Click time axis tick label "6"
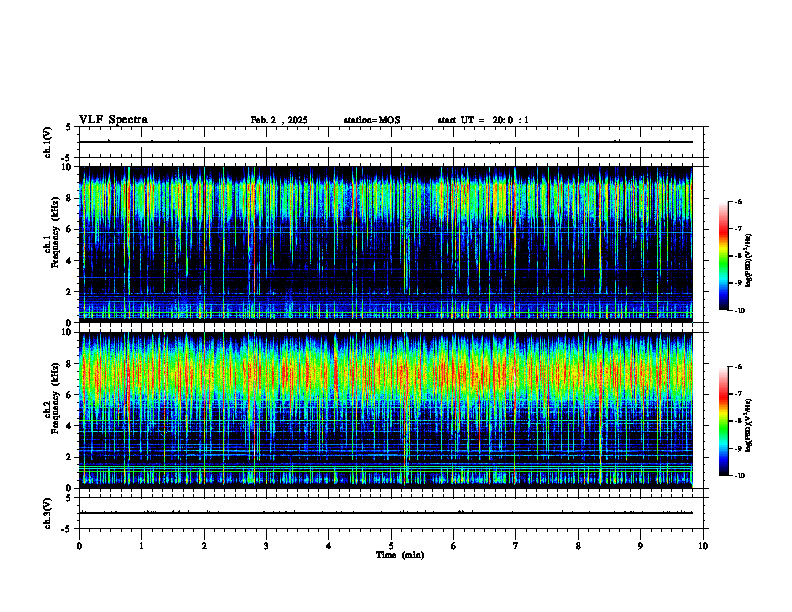 (453, 546)
